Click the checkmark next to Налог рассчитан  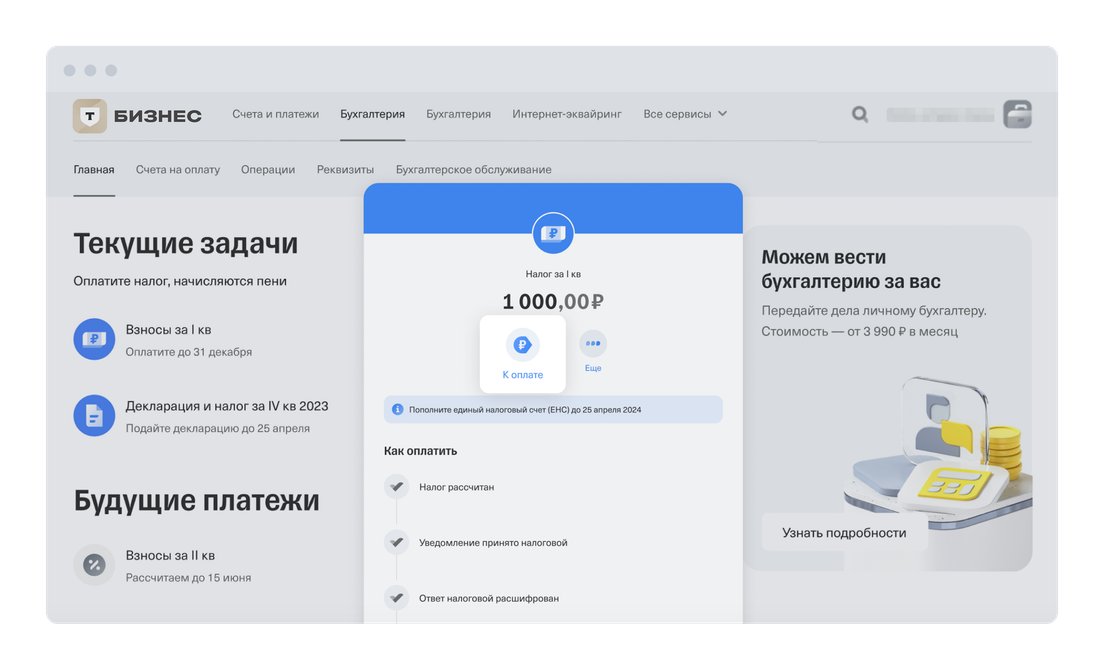tap(397, 486)
